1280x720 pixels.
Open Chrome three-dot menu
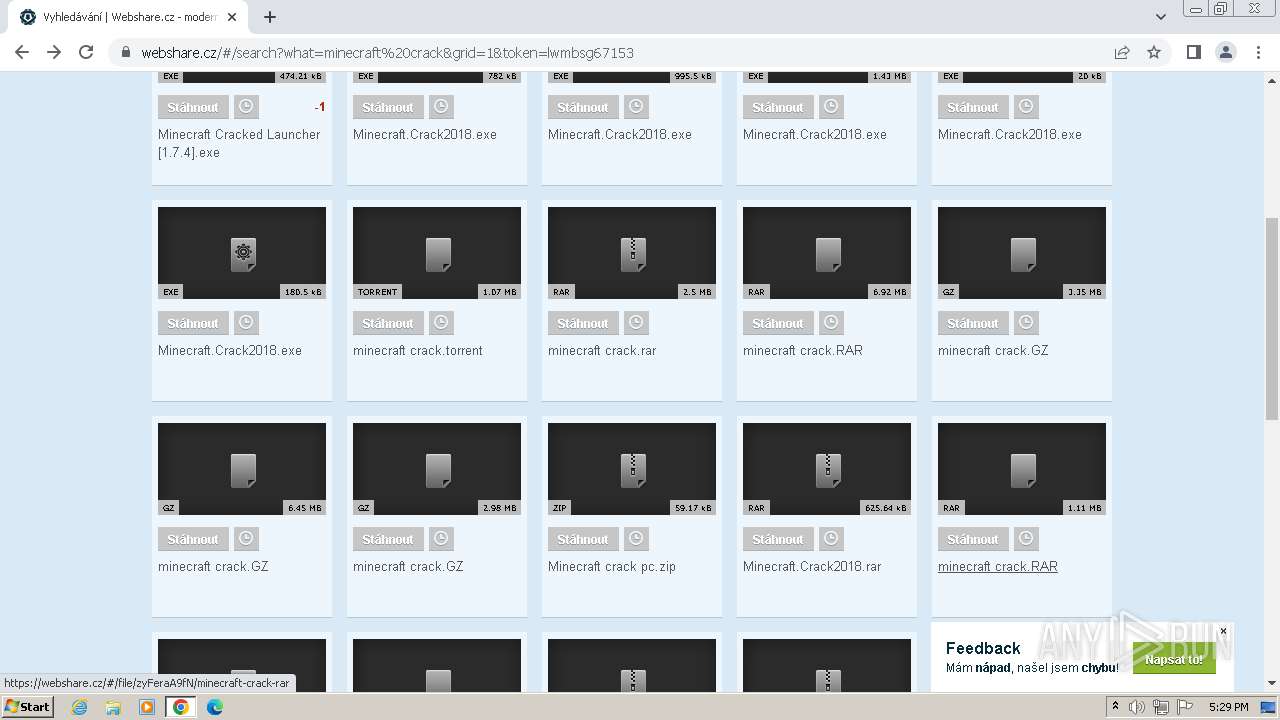pyautogui.click(x=1258, y=52)
